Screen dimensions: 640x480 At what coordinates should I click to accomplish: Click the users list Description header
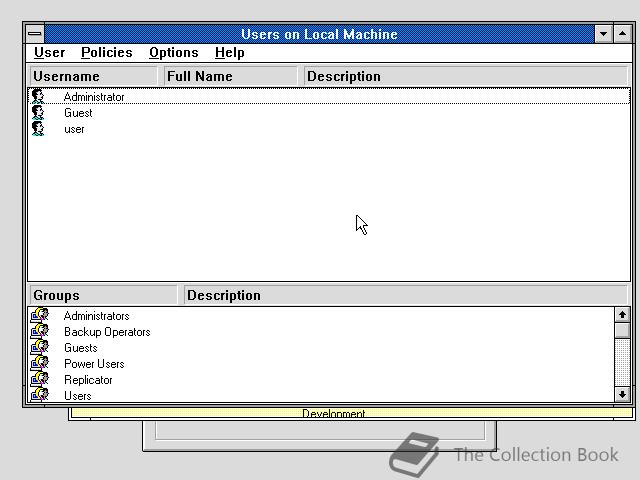(x=465, y=76)
